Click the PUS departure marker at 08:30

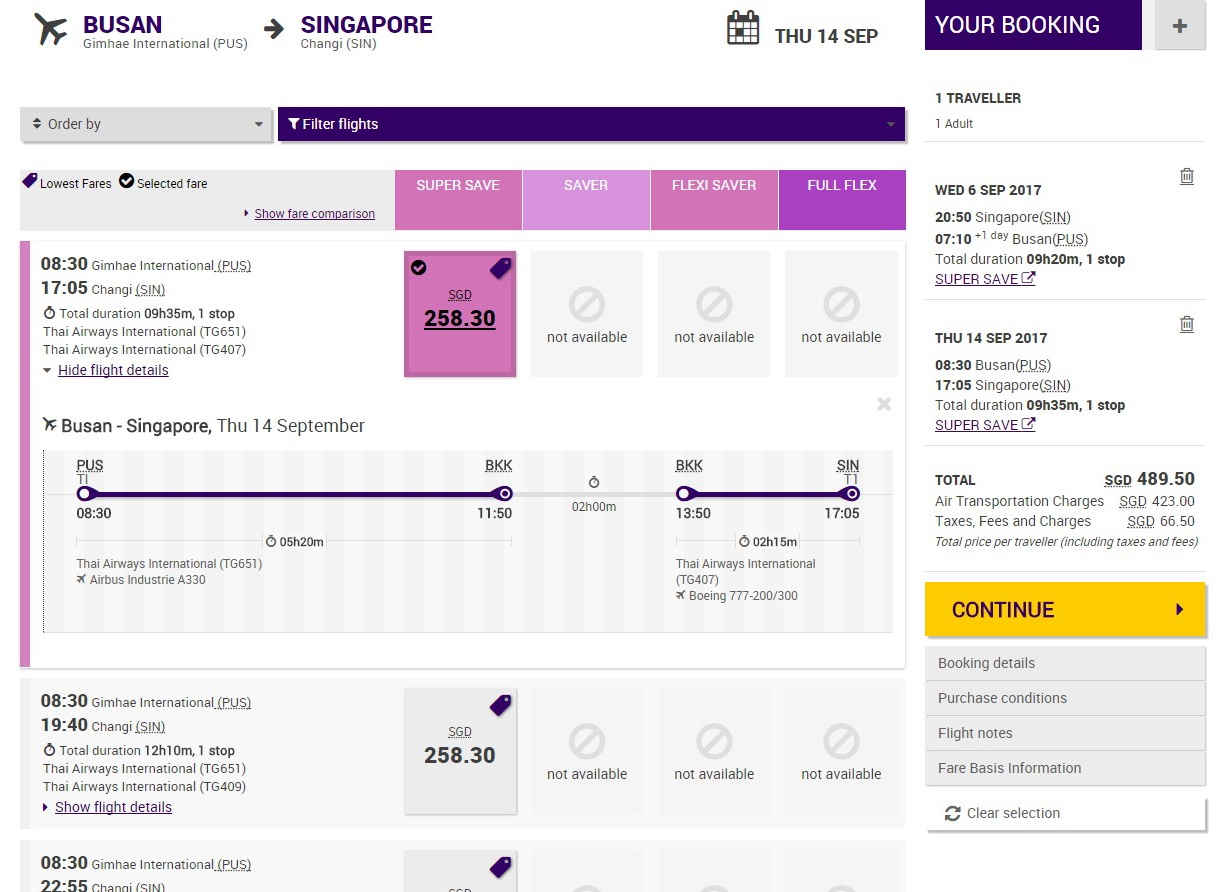pyautogui.click(x=84, y=493)
